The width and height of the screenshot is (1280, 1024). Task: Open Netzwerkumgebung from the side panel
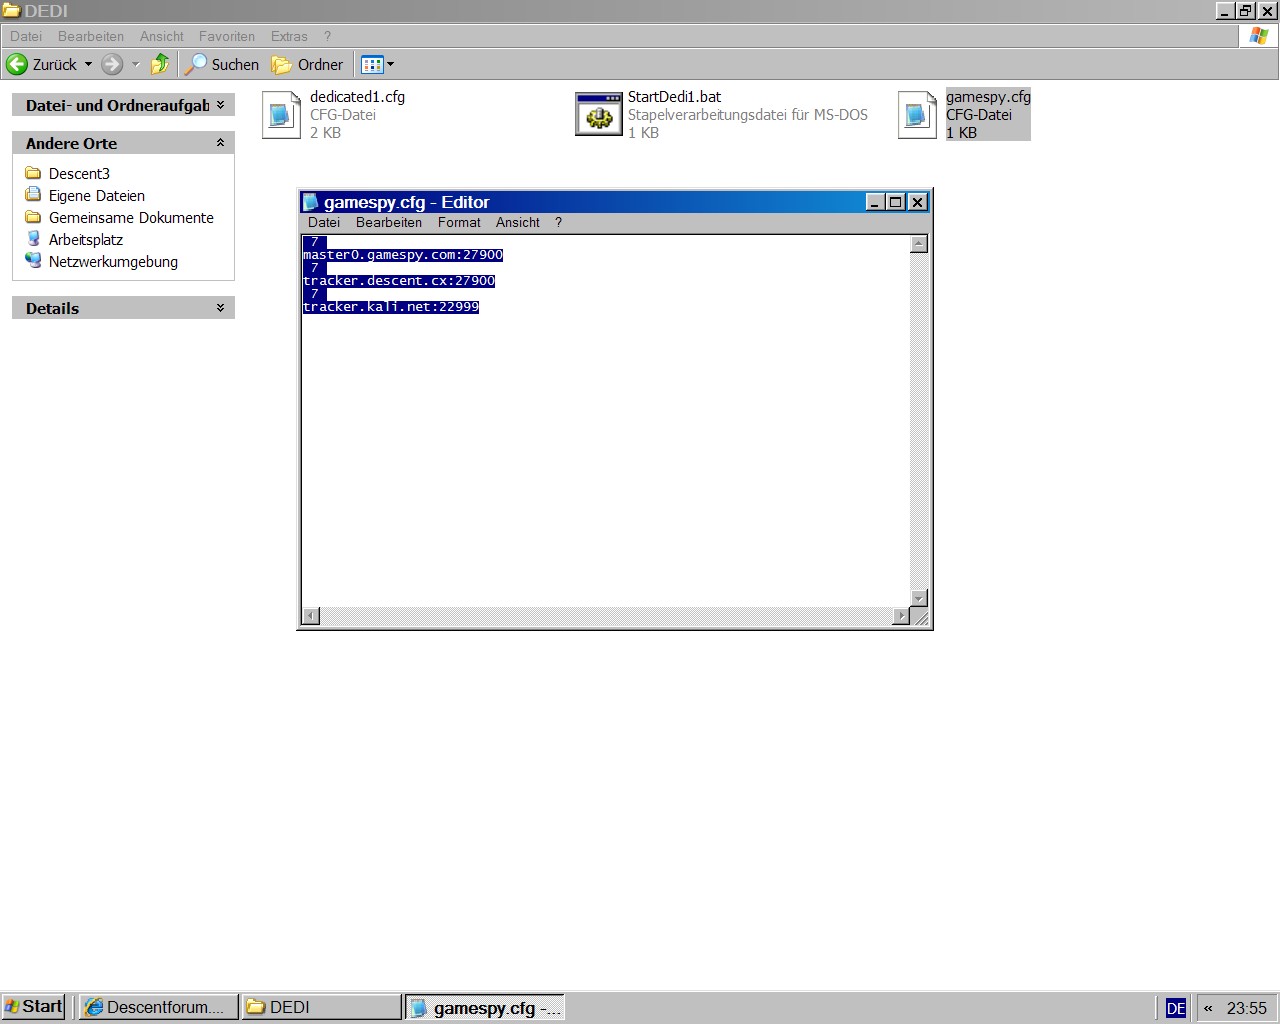coord(113,262)
